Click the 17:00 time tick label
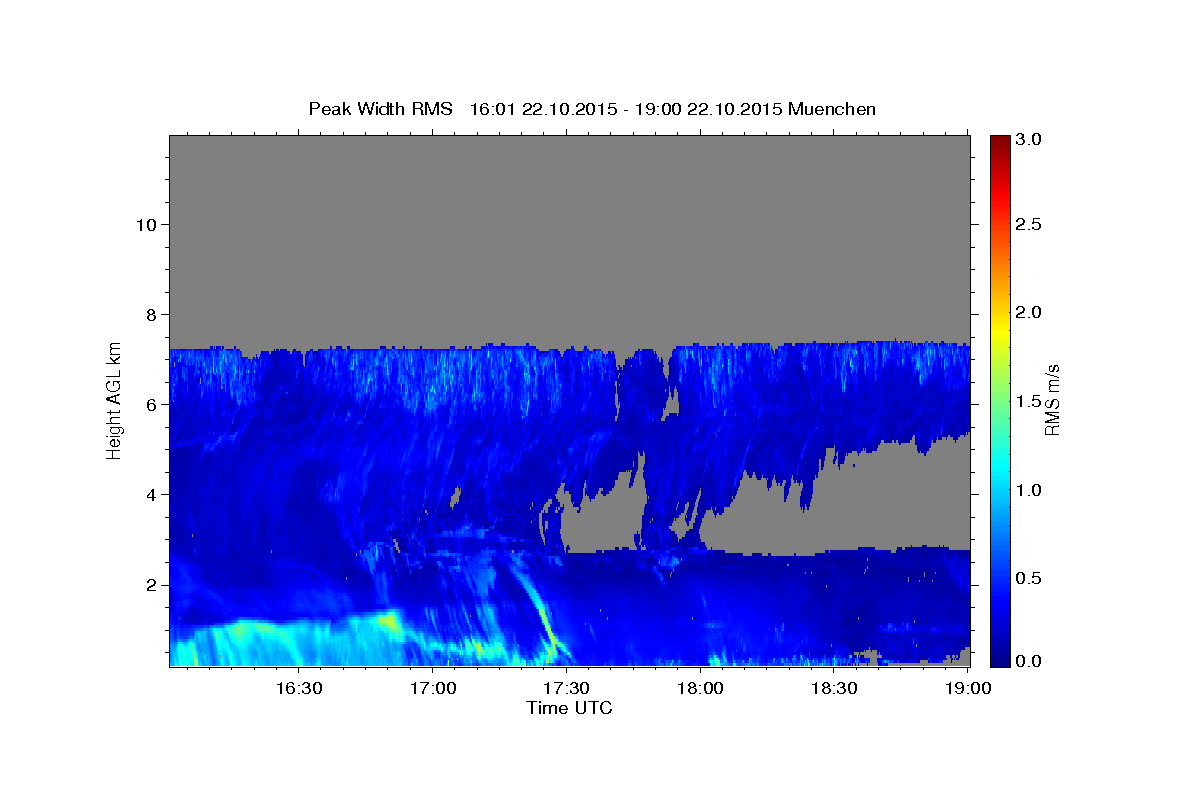1200x800 pixels. (x=434, y=689)
